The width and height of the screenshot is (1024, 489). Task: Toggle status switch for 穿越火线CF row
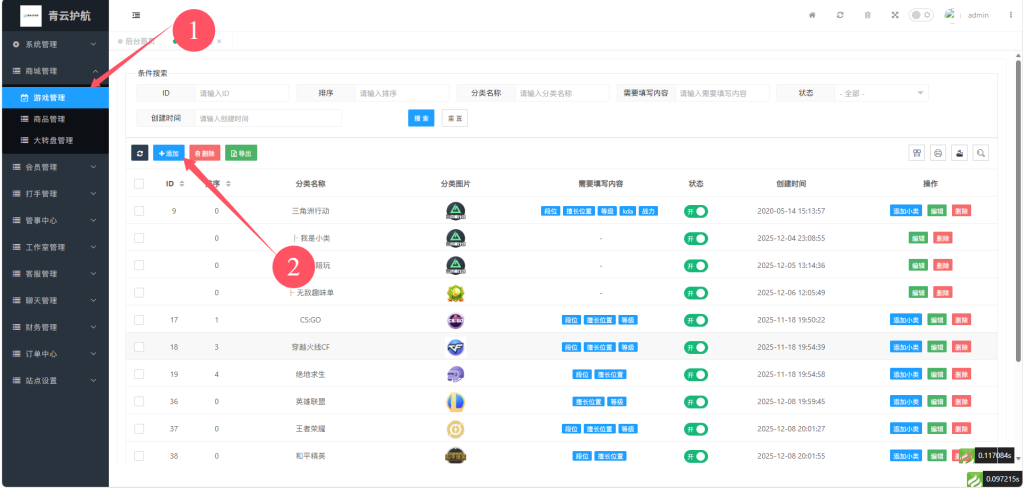(x=696, y=347)
